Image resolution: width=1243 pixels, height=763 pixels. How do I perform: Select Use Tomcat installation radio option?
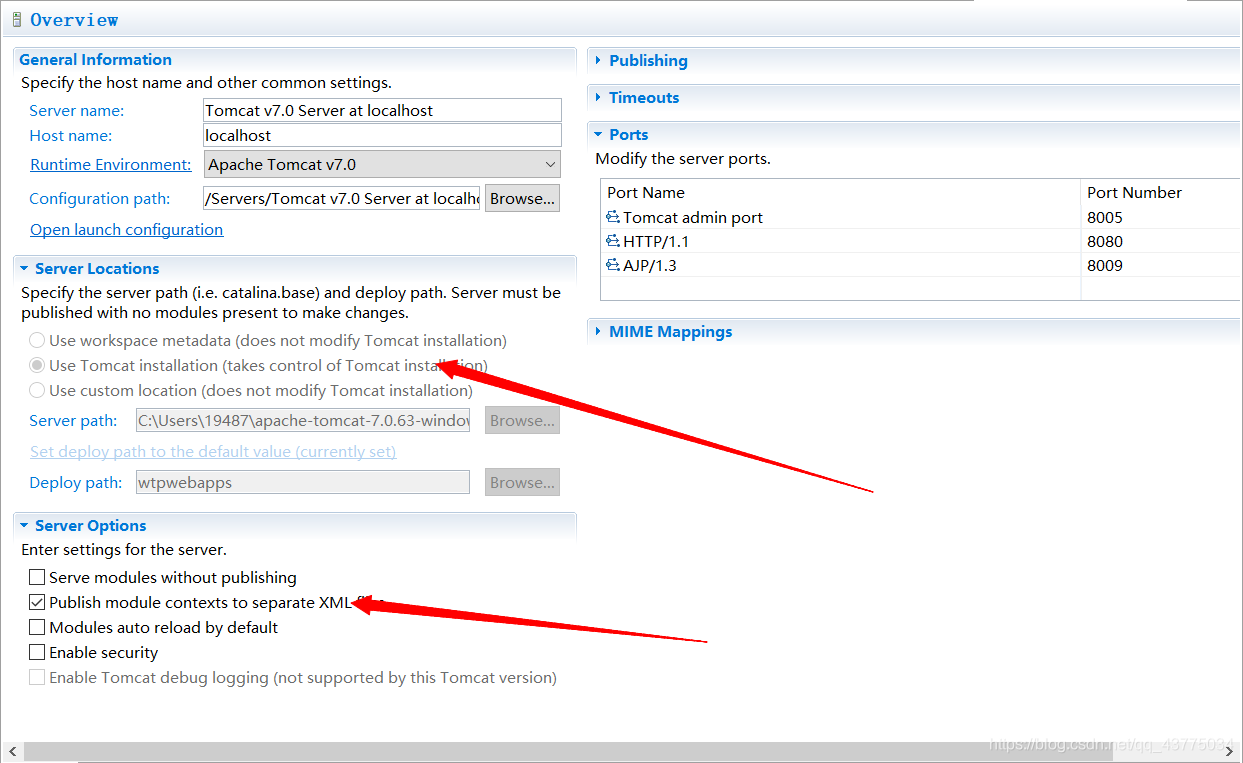37,365
